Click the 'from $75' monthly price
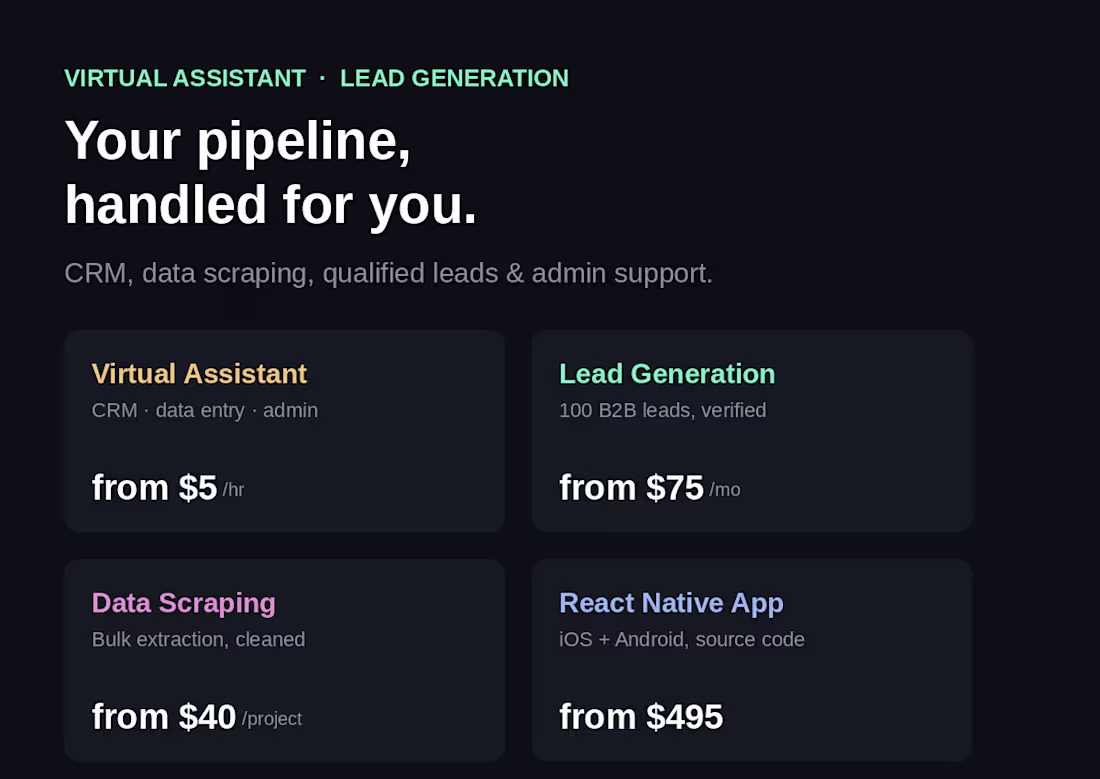The image size is (1100, 779). 631,488
